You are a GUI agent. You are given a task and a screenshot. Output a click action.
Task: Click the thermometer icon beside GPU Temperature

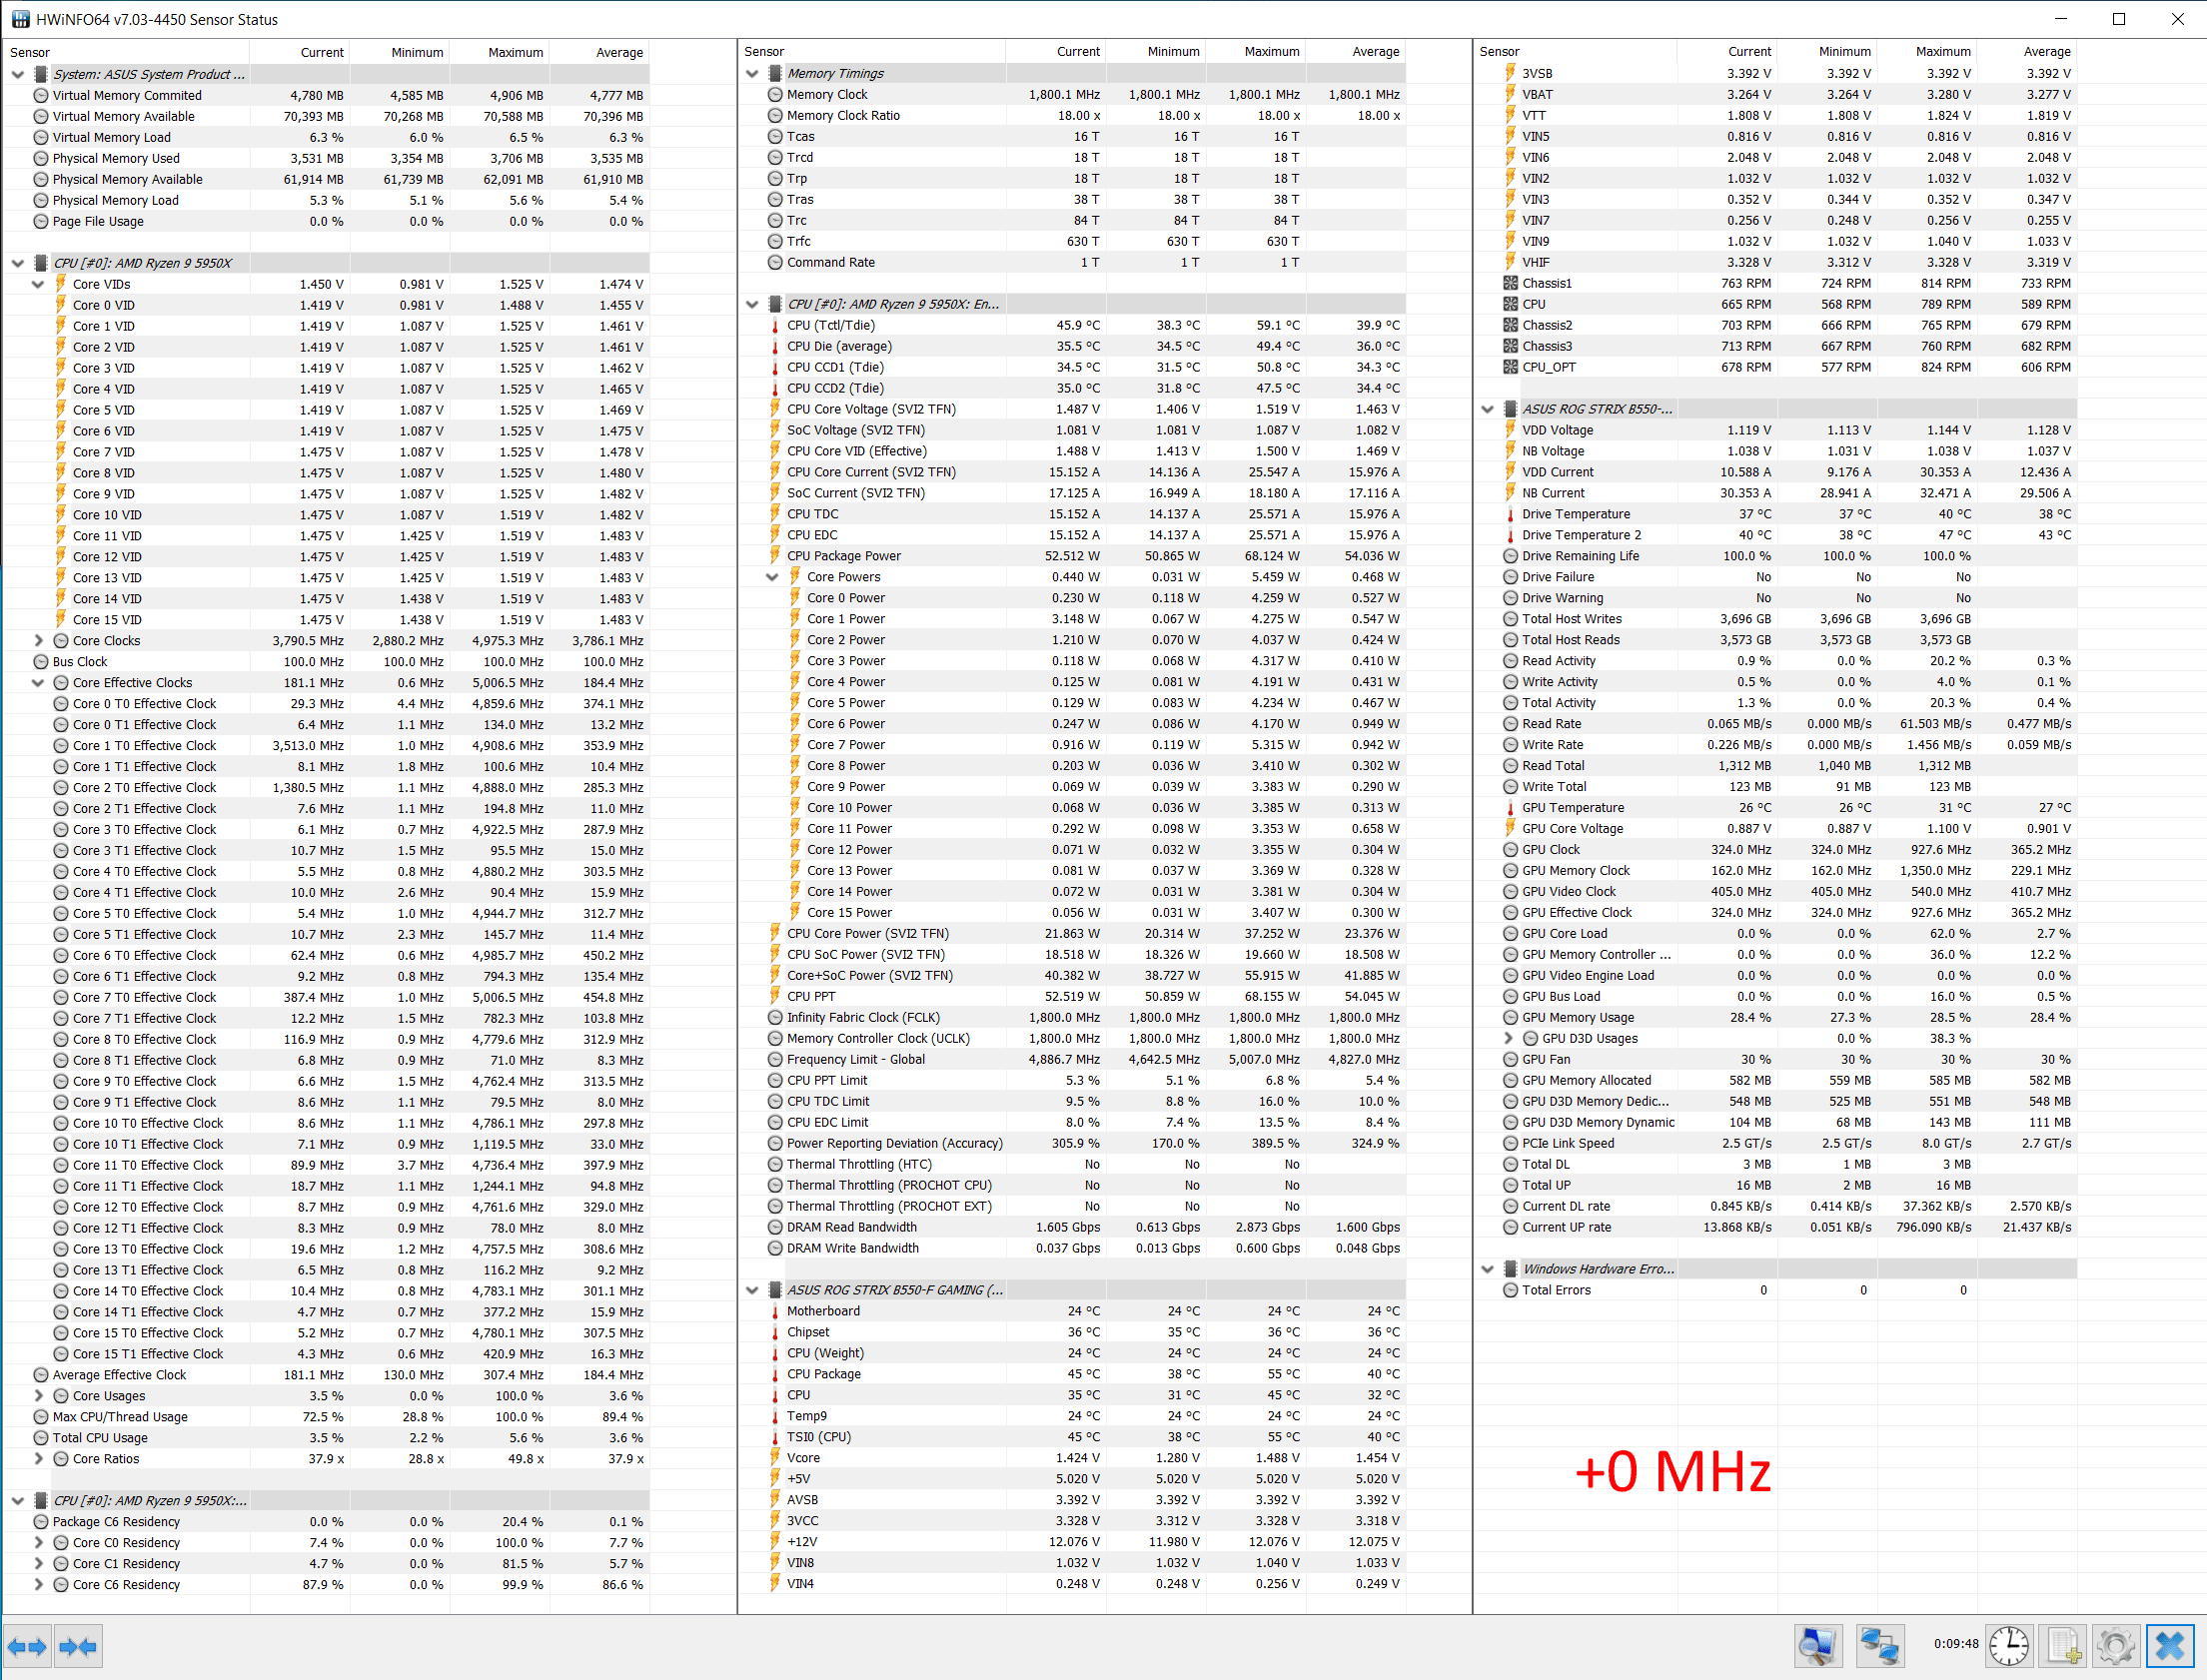coord(1510,808)
